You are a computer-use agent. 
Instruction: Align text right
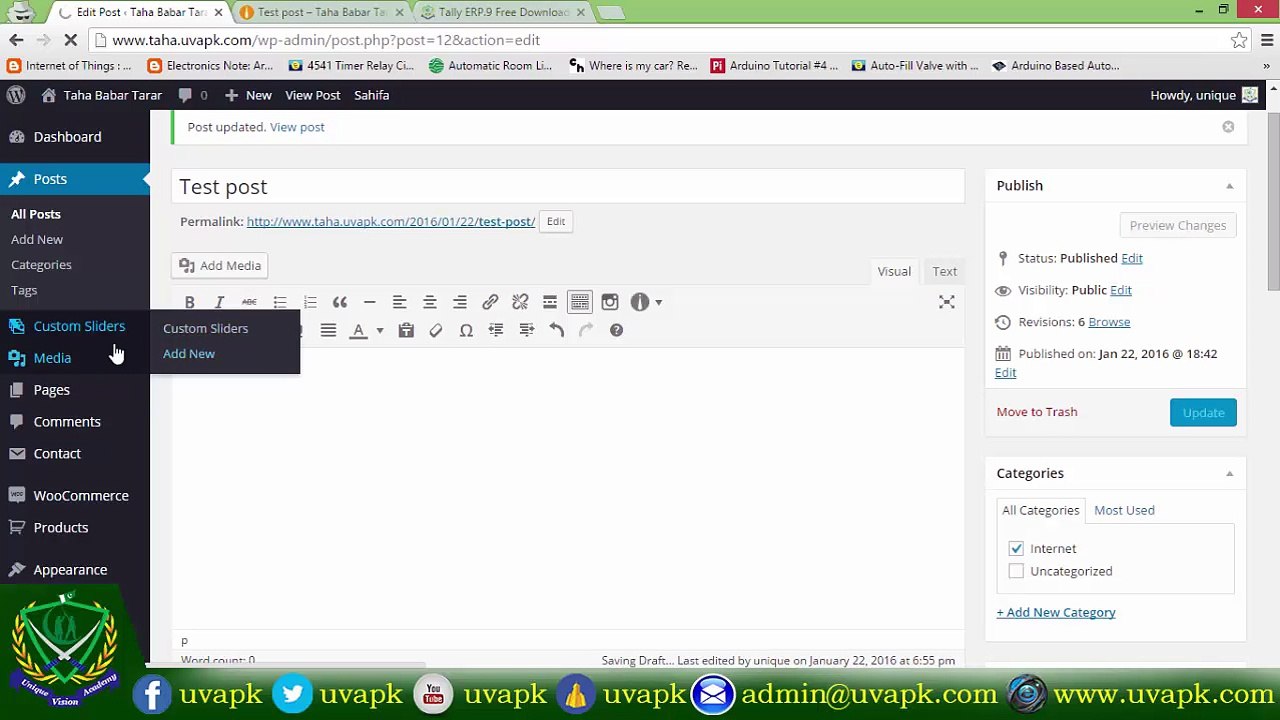coord(460,302)
